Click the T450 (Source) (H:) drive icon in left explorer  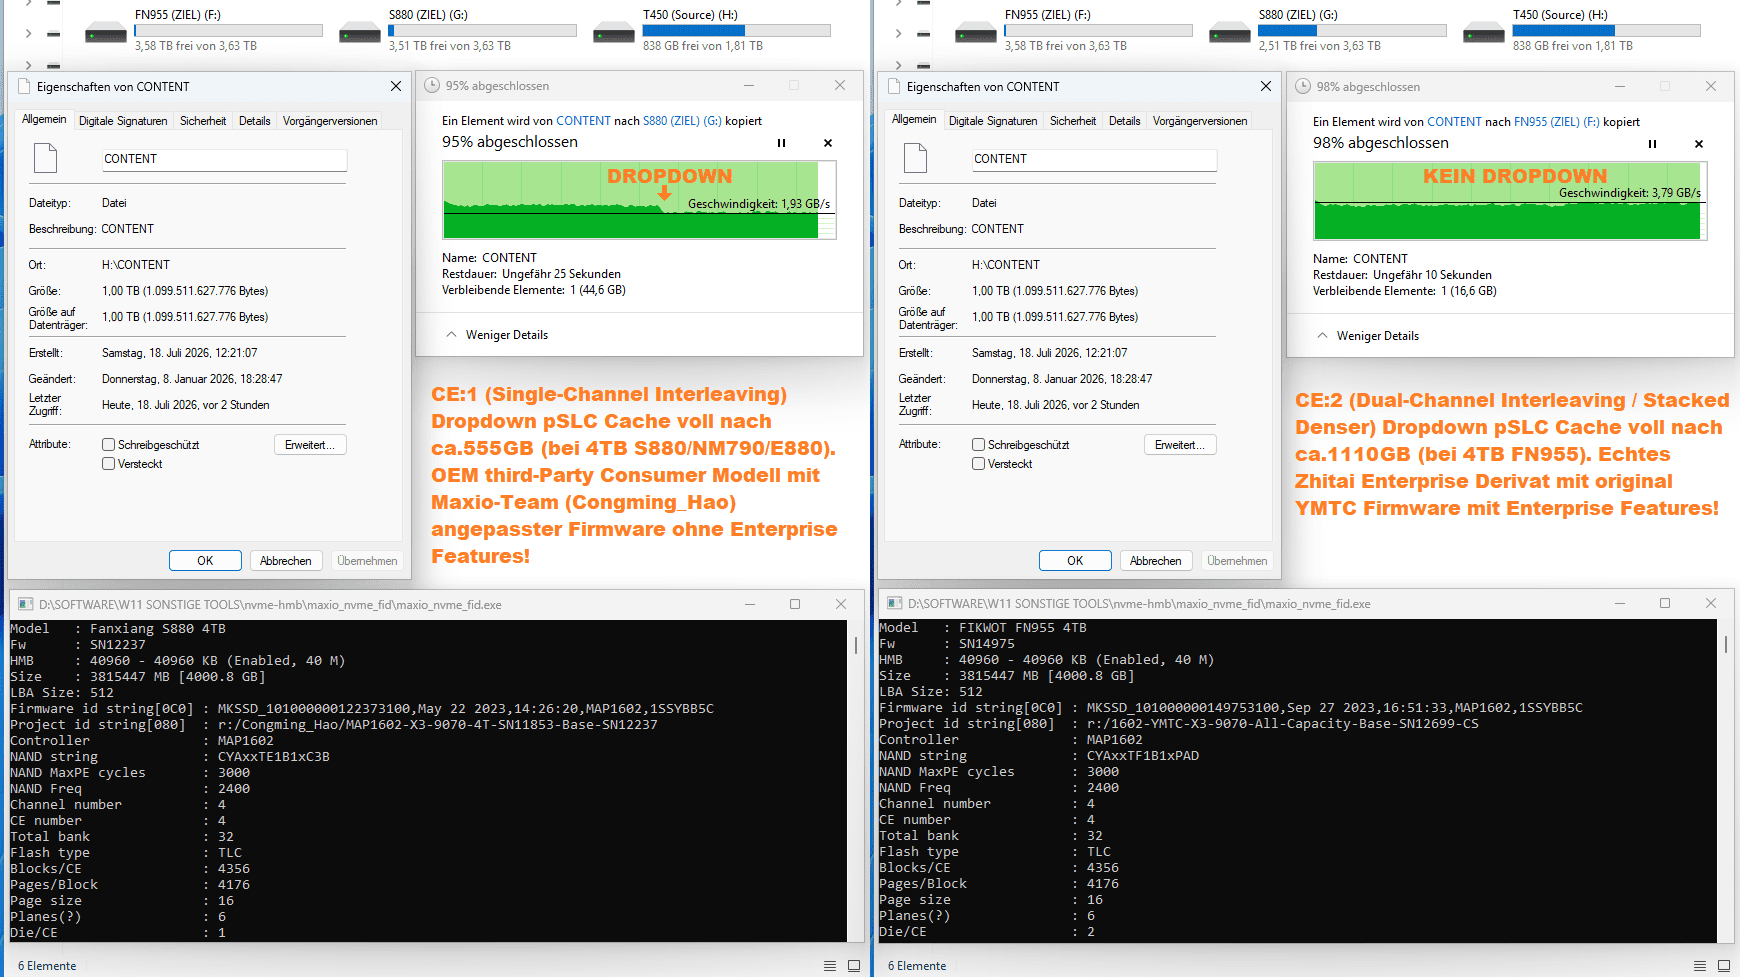tap(613, 33)
